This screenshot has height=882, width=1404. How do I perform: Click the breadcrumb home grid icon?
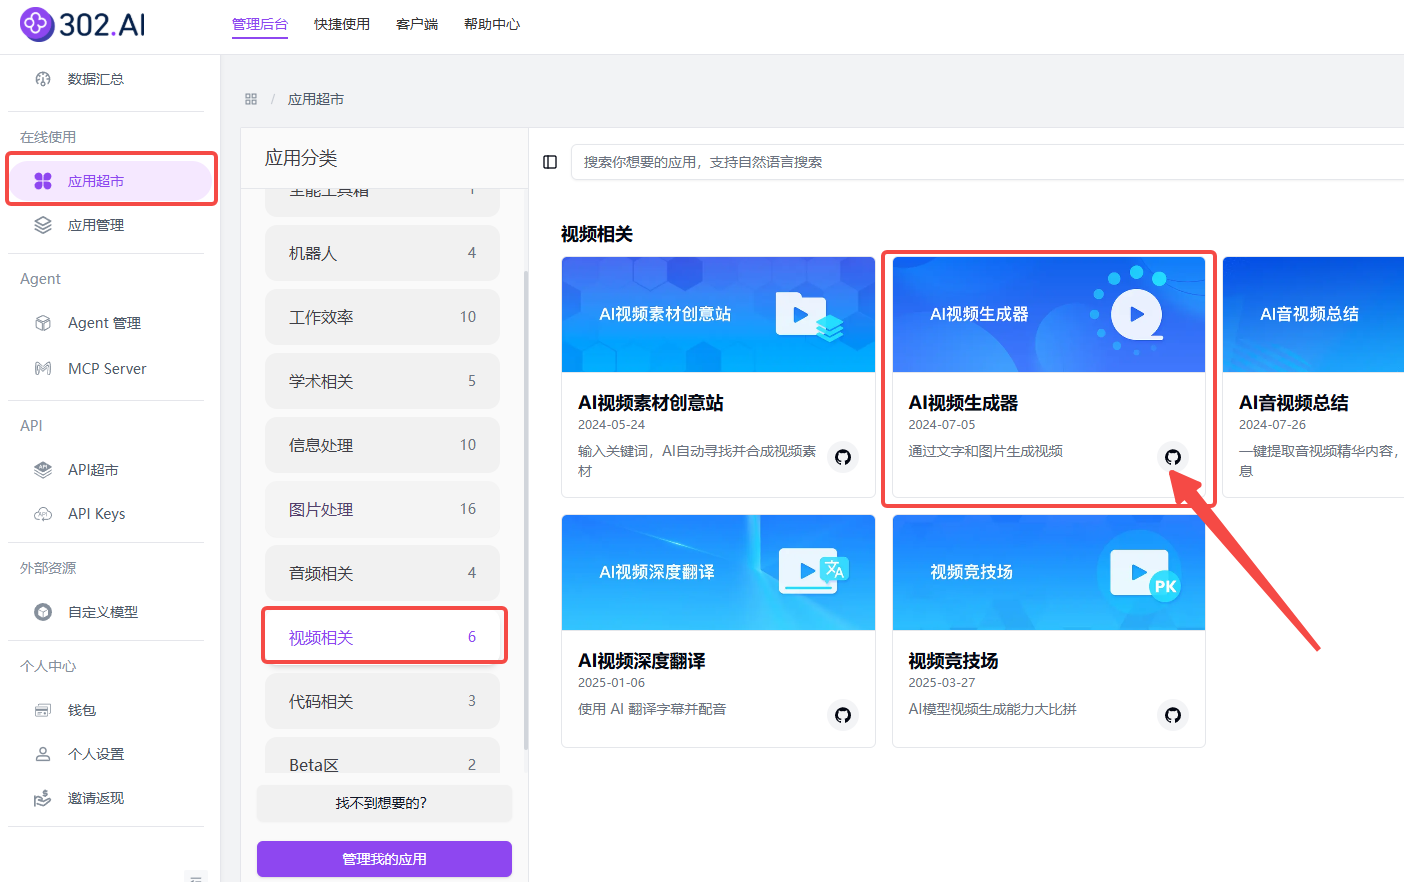[251, 99]
